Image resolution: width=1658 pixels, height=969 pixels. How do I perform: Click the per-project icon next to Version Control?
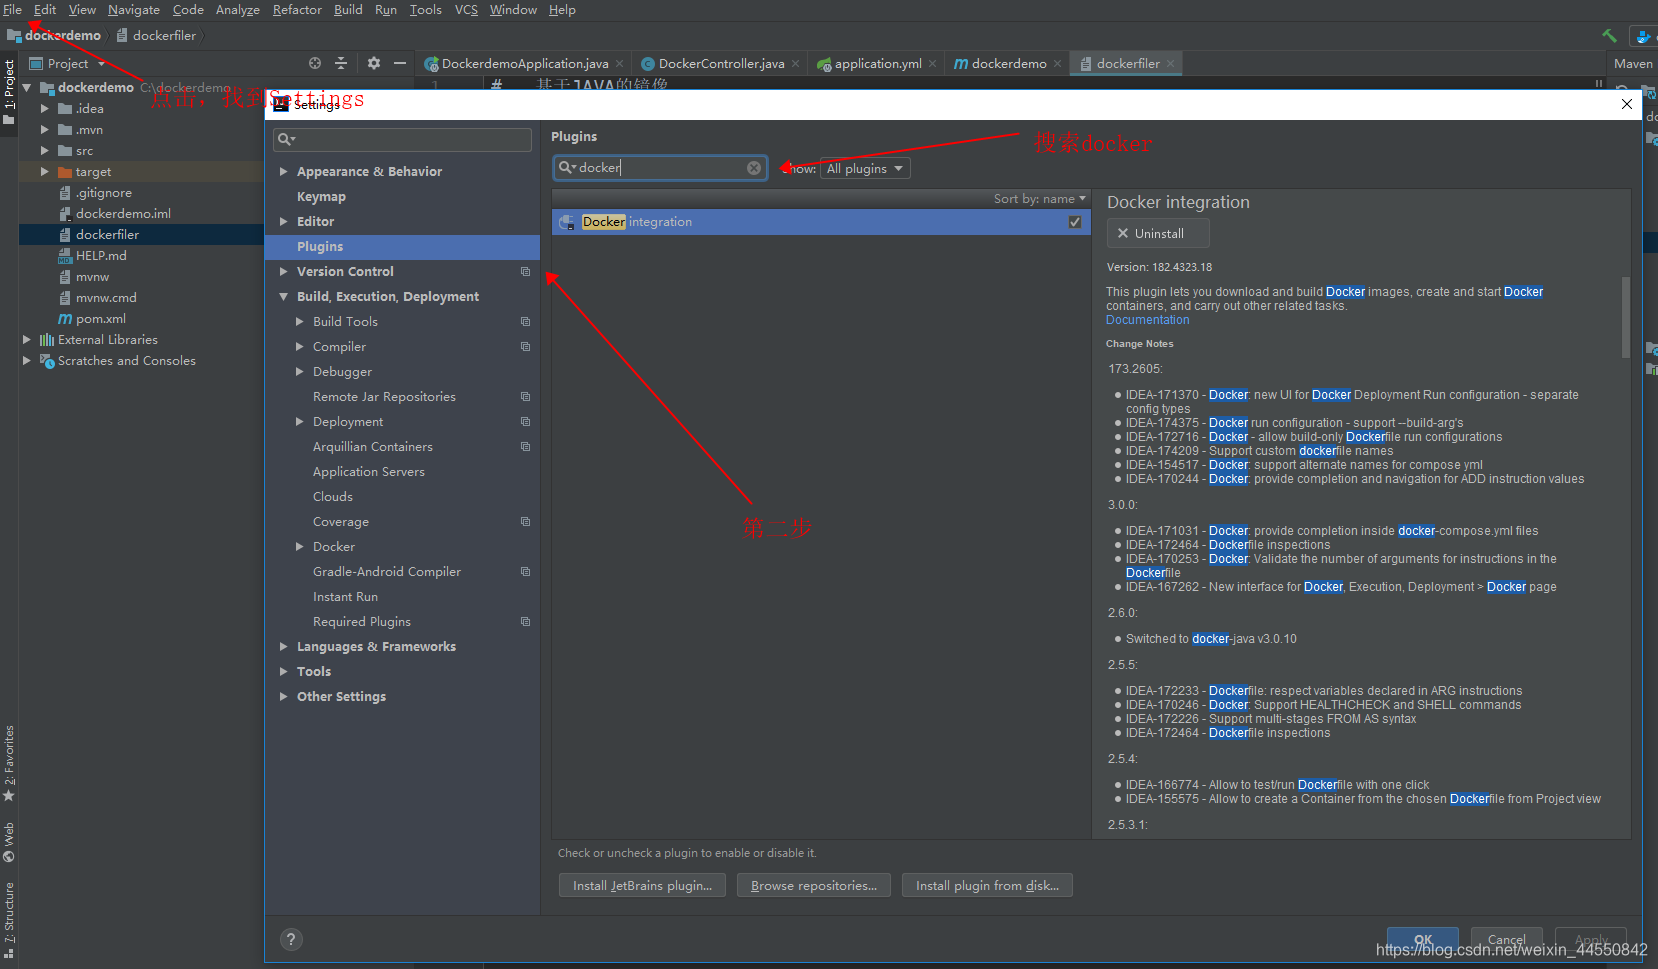point(525,271)
